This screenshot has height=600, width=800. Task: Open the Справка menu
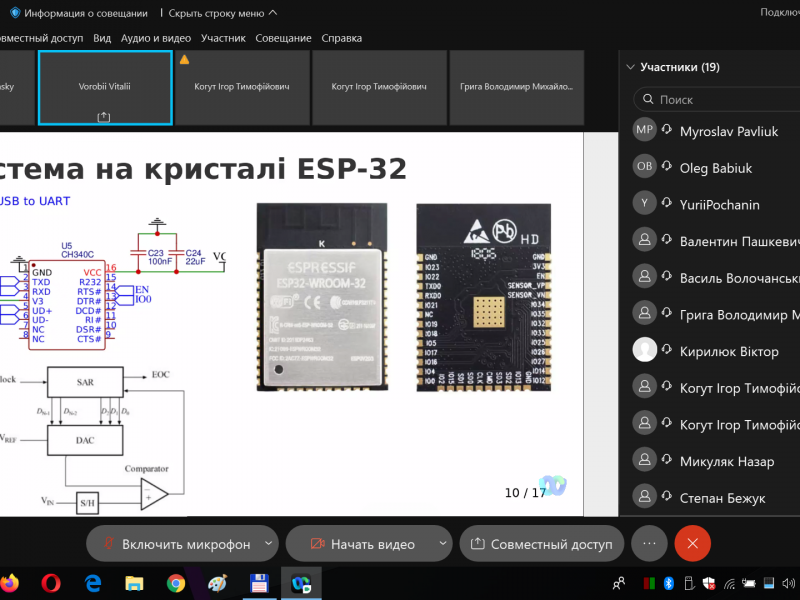click(x=342, y=38)
